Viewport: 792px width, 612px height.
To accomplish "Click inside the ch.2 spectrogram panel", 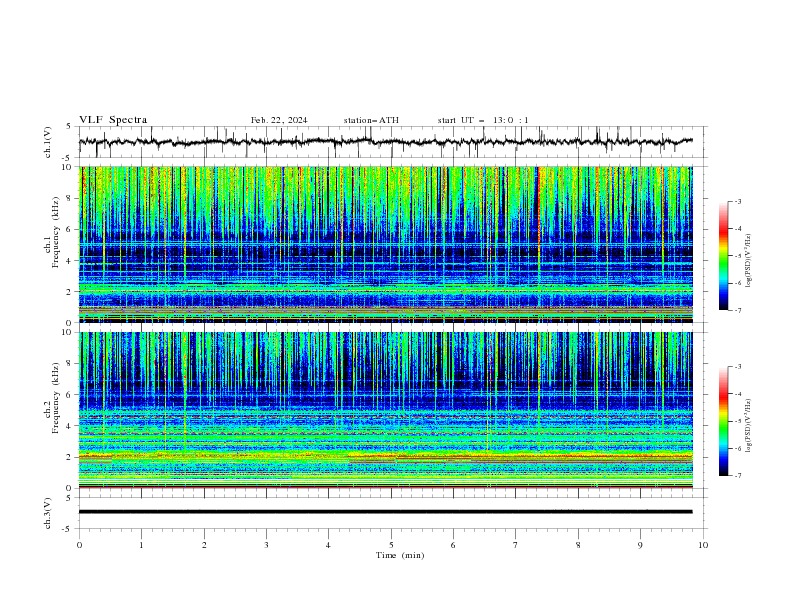I will 385,410.
